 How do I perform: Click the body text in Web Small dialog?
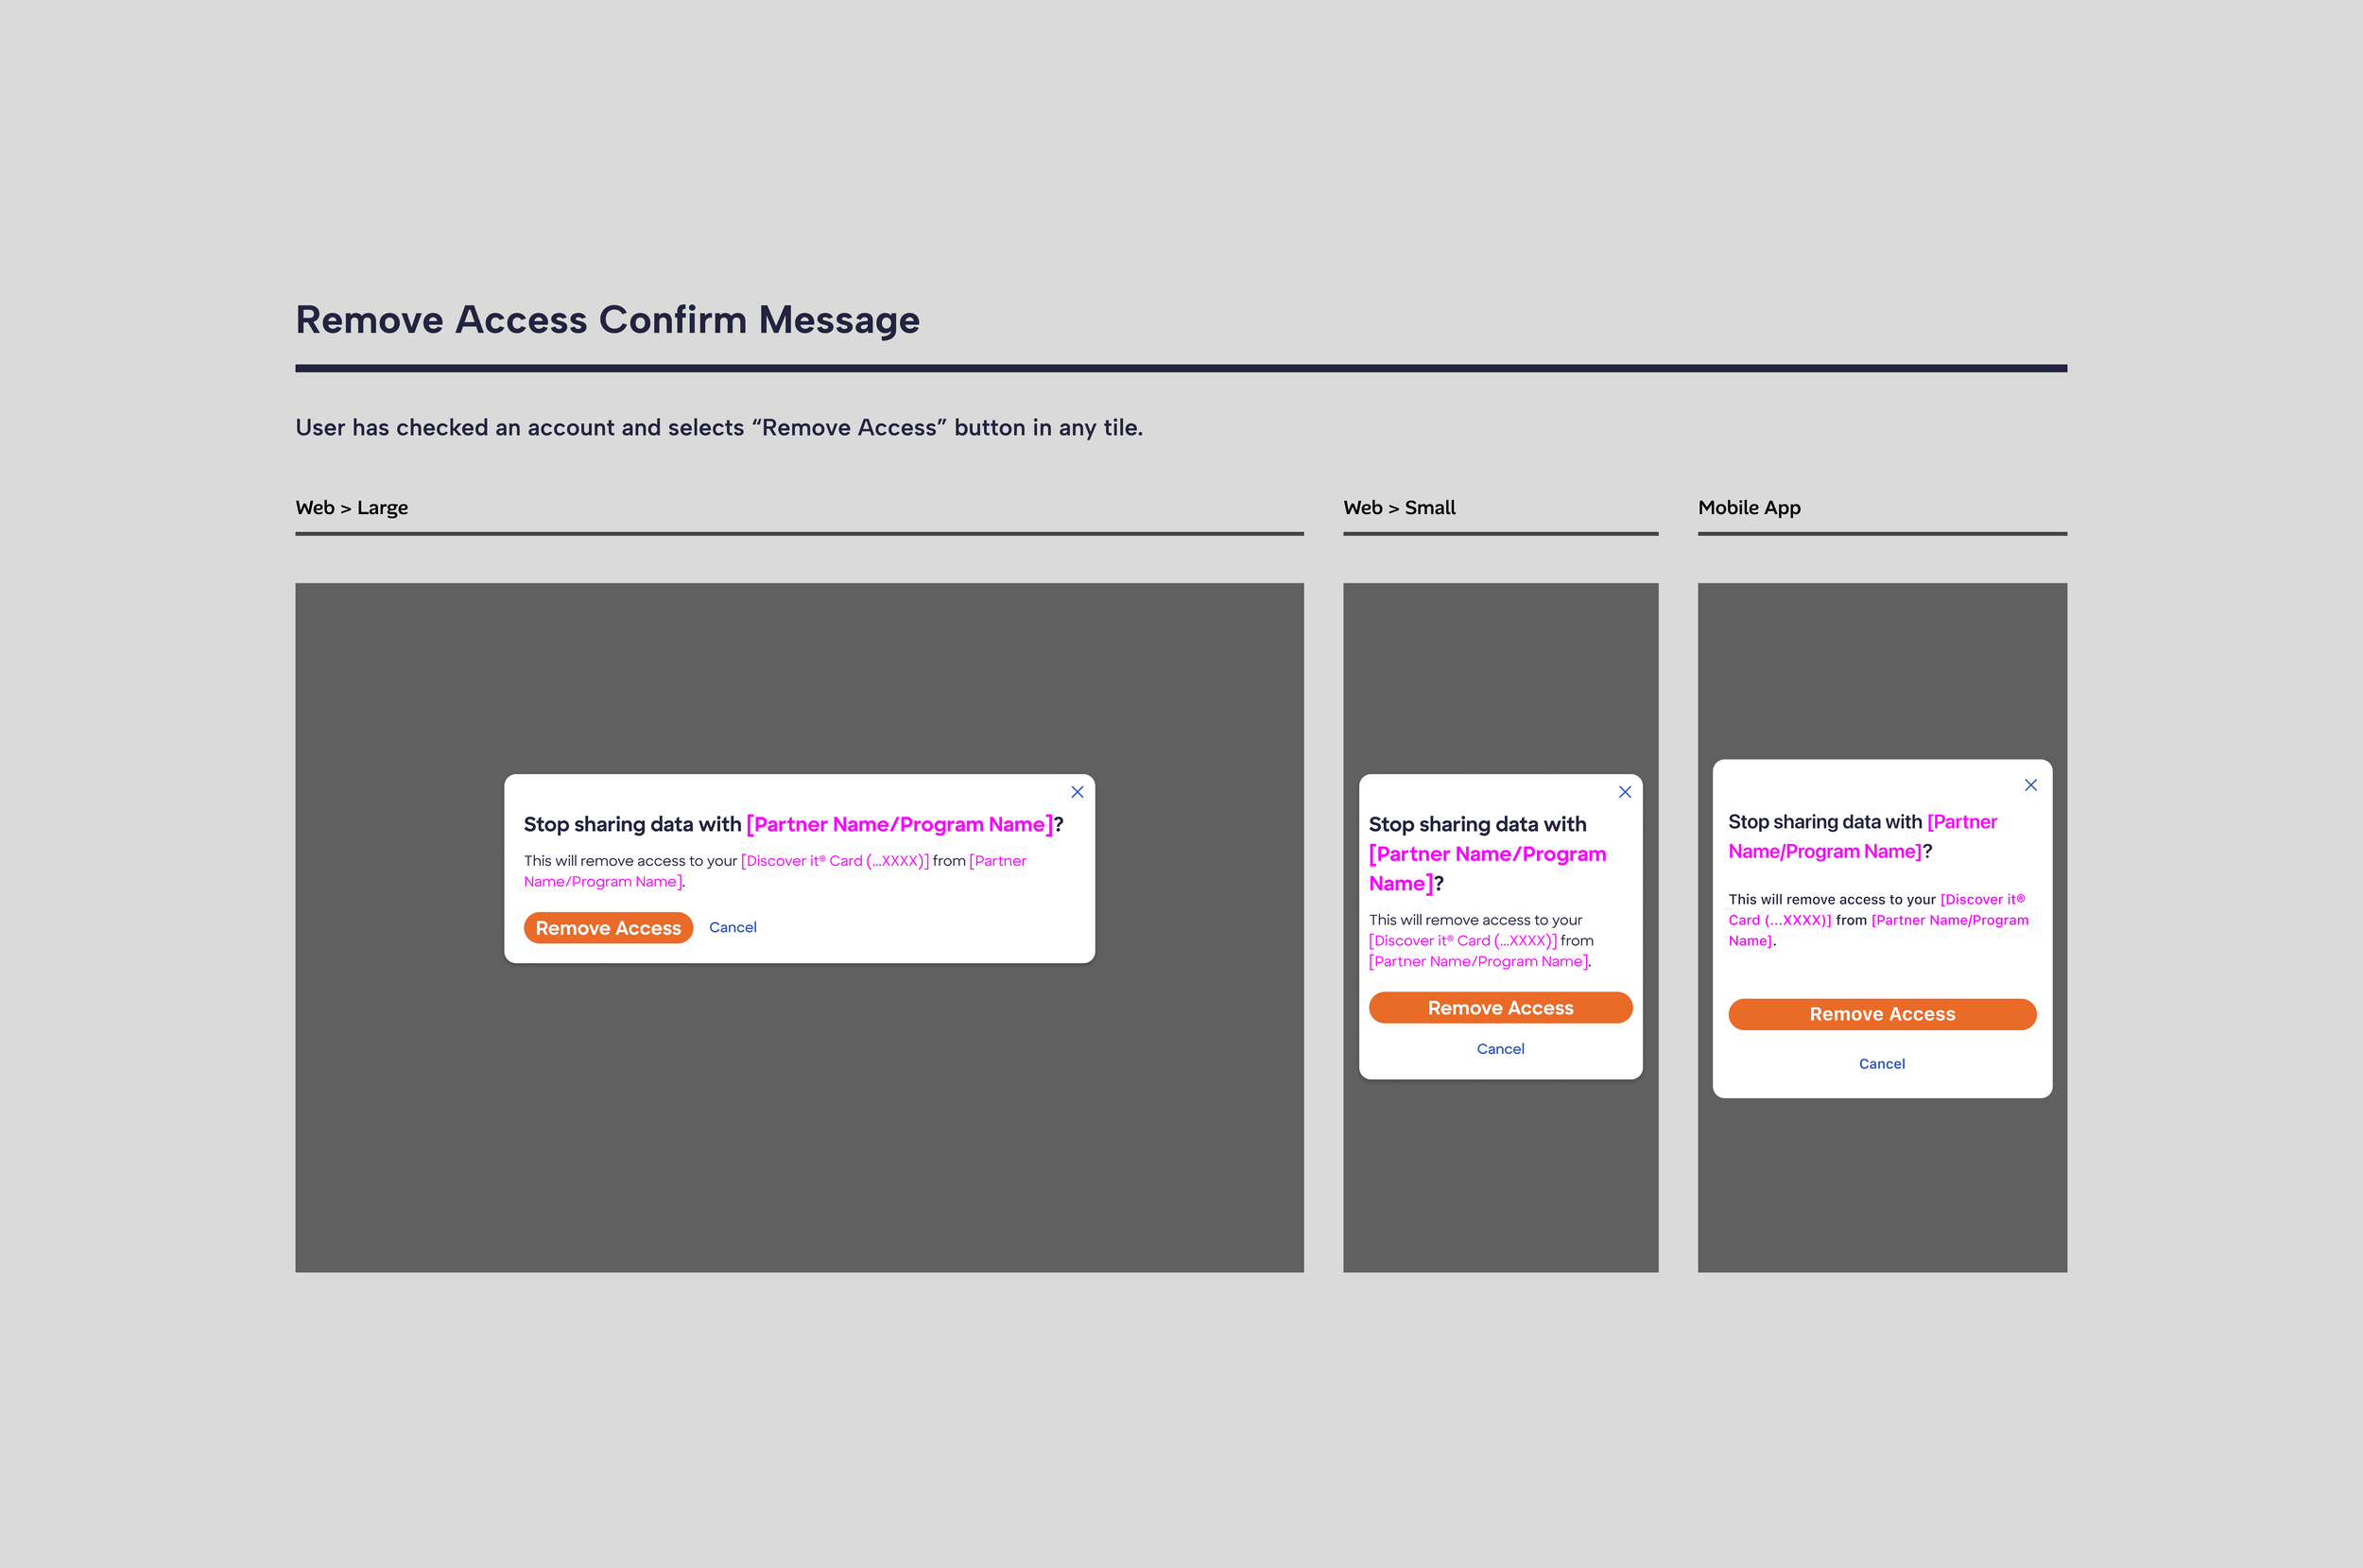click(1481, 940)
